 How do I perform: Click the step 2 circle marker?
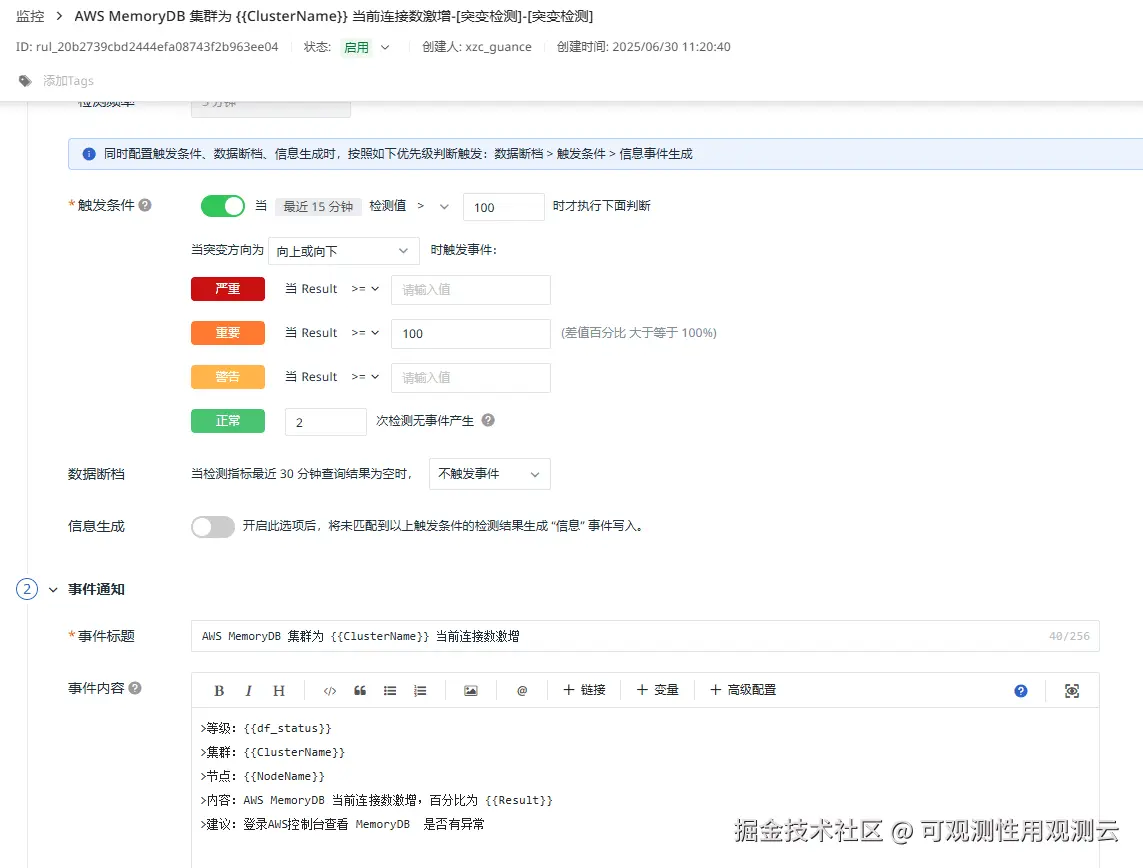click(27, 589)
